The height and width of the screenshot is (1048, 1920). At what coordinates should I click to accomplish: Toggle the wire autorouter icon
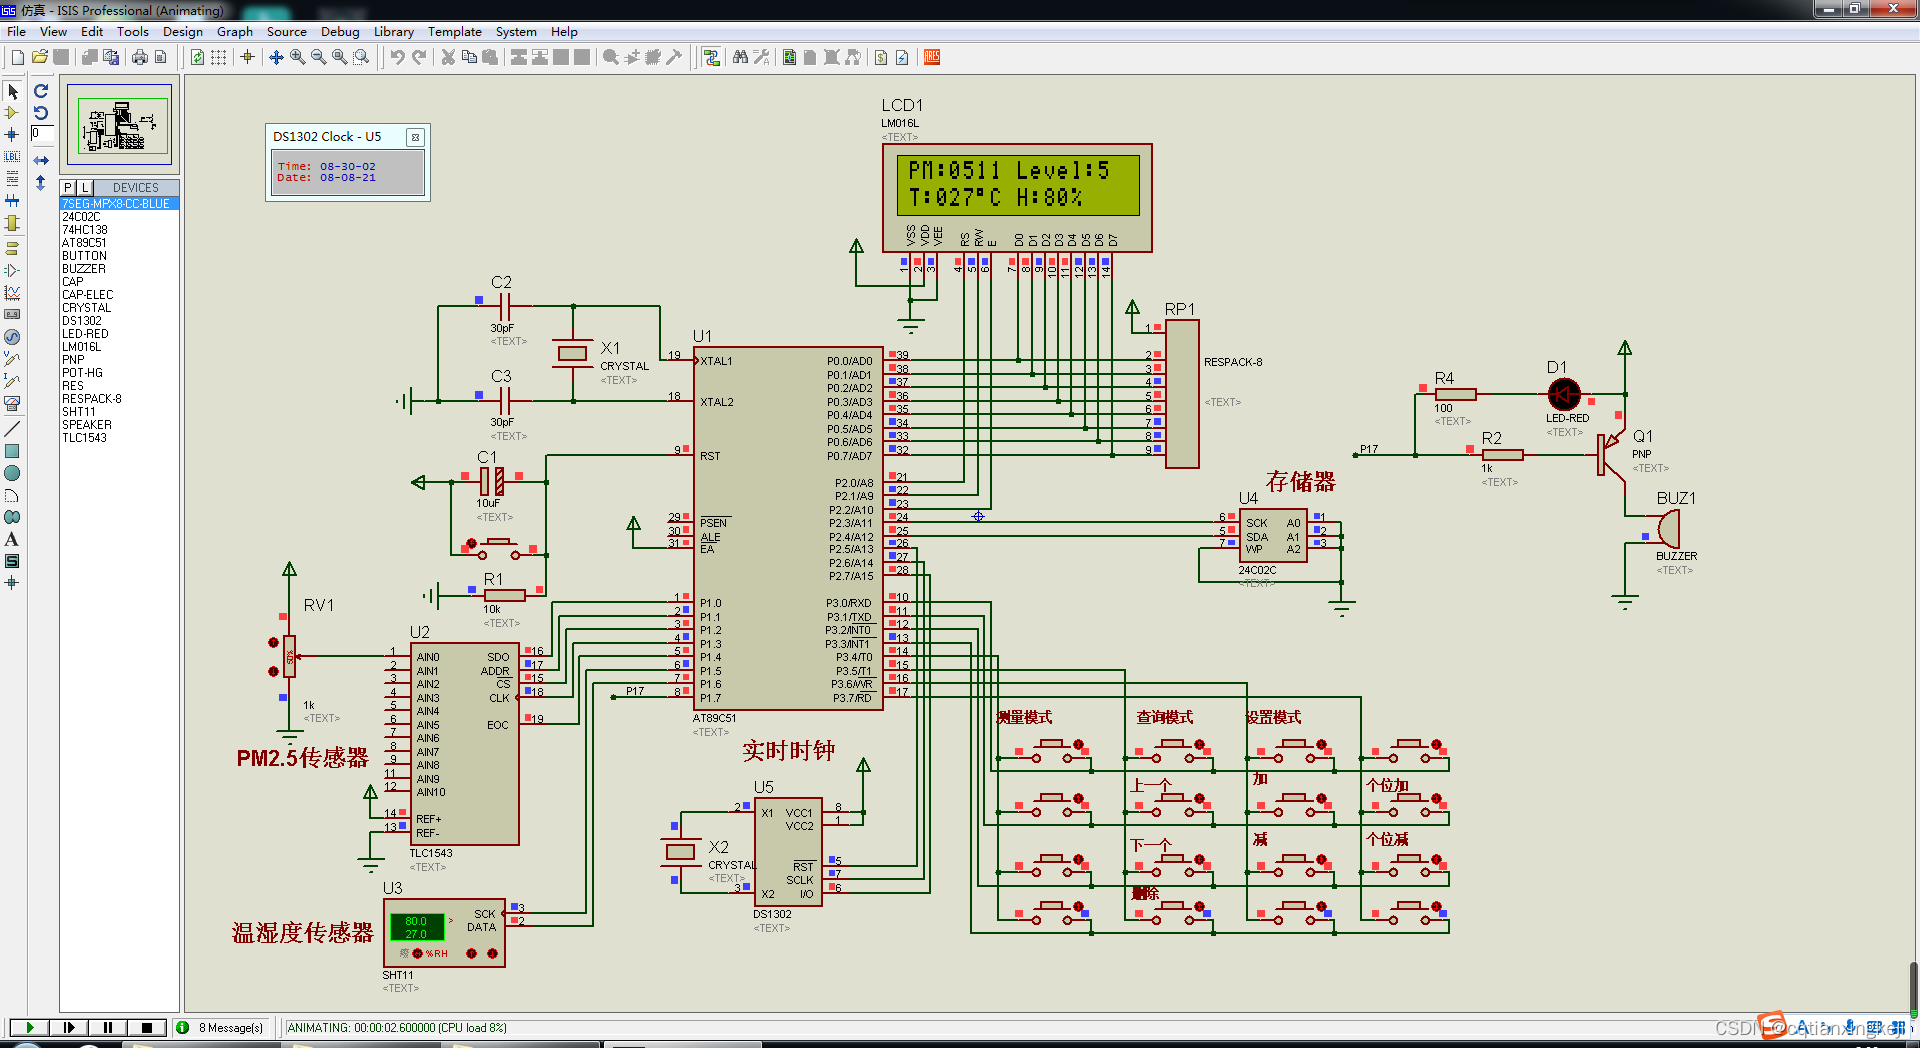pyautogui.click(x=711, y=57)
